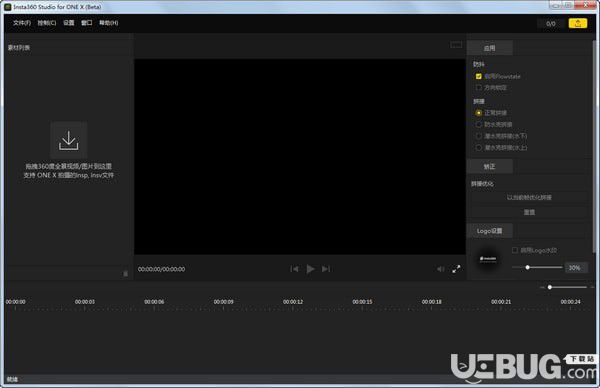Click the yellow export button
600x388 pixels.
pos(577,23)
